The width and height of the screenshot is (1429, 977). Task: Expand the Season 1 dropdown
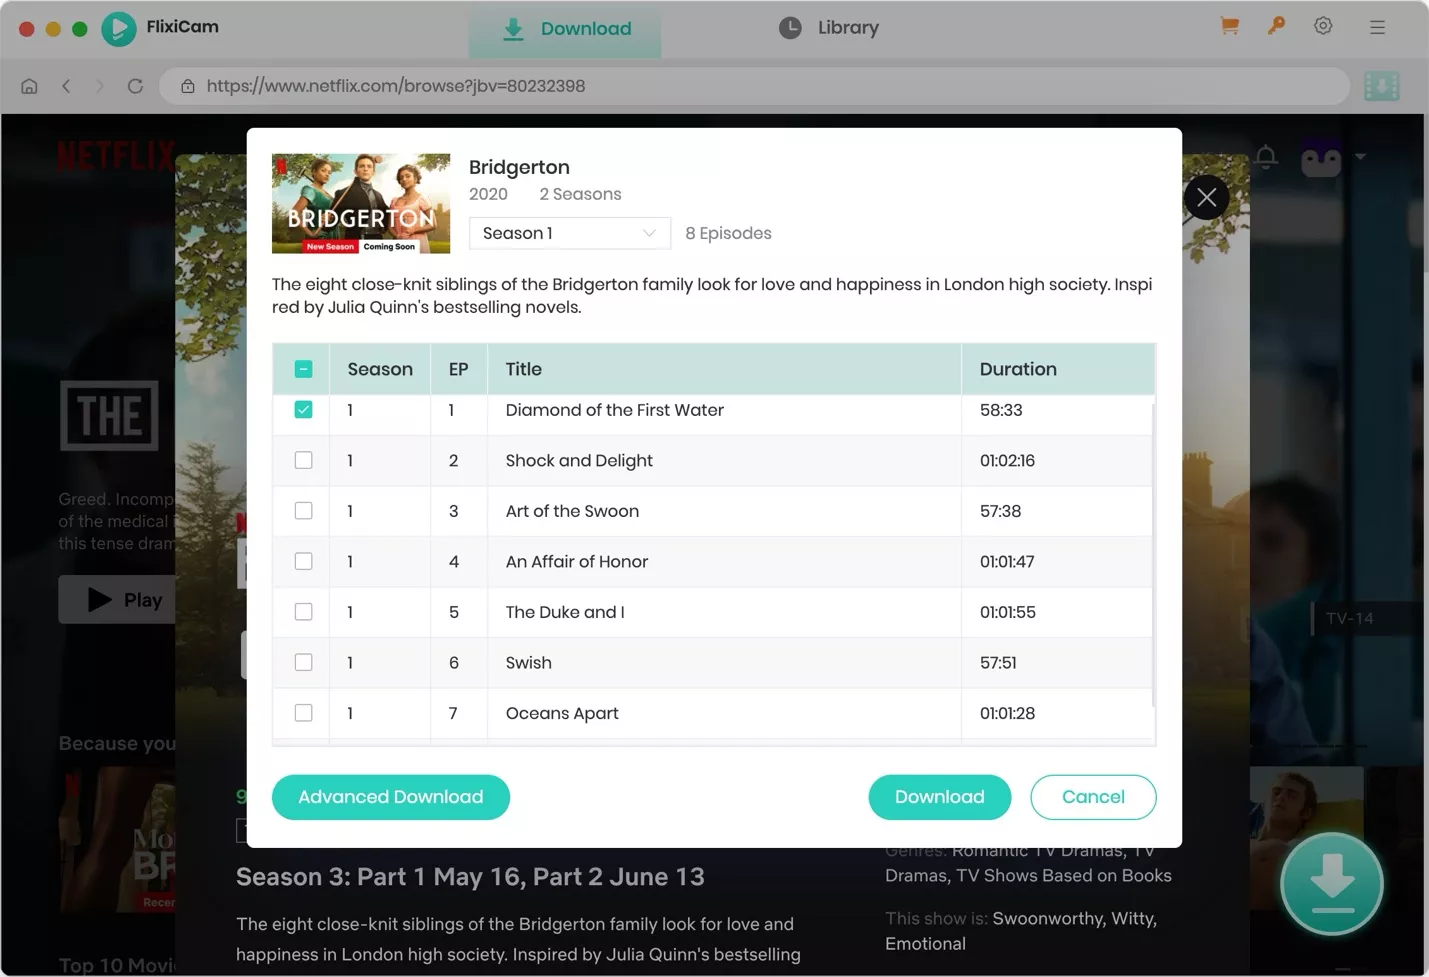click(569, 233)
